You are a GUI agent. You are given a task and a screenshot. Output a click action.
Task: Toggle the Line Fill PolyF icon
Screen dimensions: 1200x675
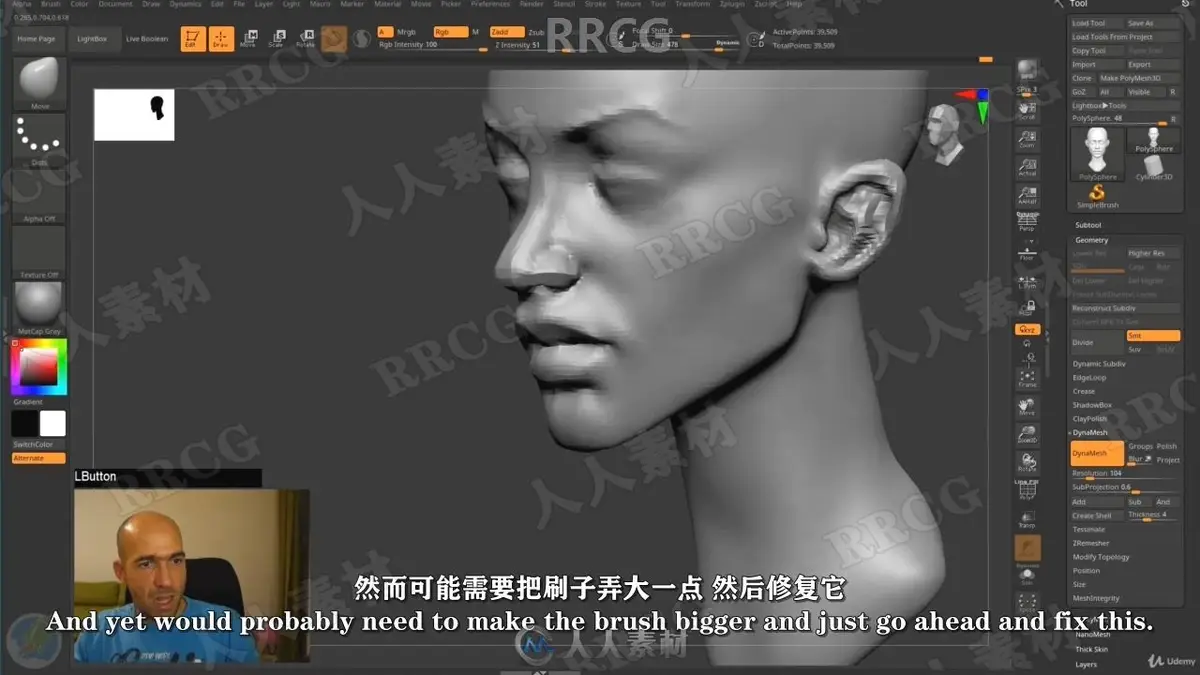[x=1027, y=490]
